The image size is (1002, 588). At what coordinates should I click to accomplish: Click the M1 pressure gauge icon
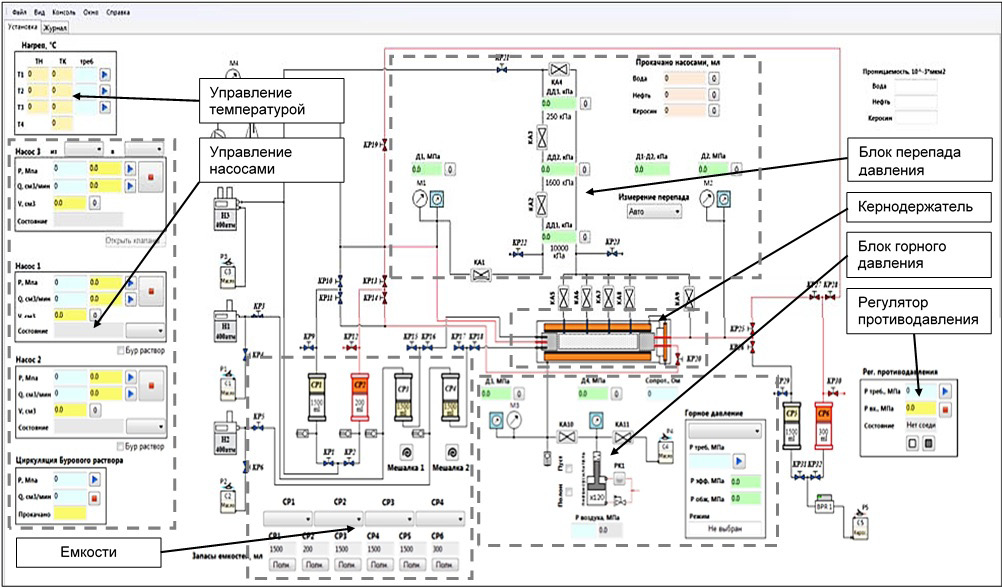(x=421, y=199)
